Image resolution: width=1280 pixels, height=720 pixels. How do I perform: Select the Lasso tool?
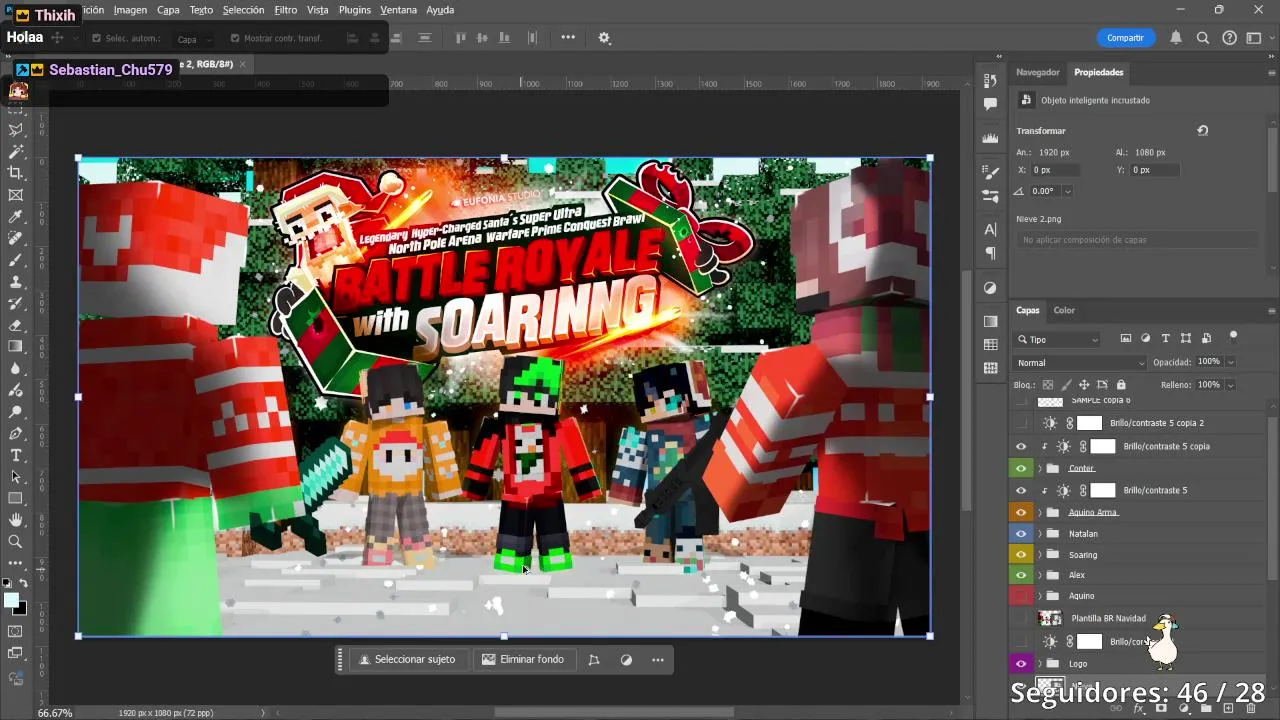point(16,130)
